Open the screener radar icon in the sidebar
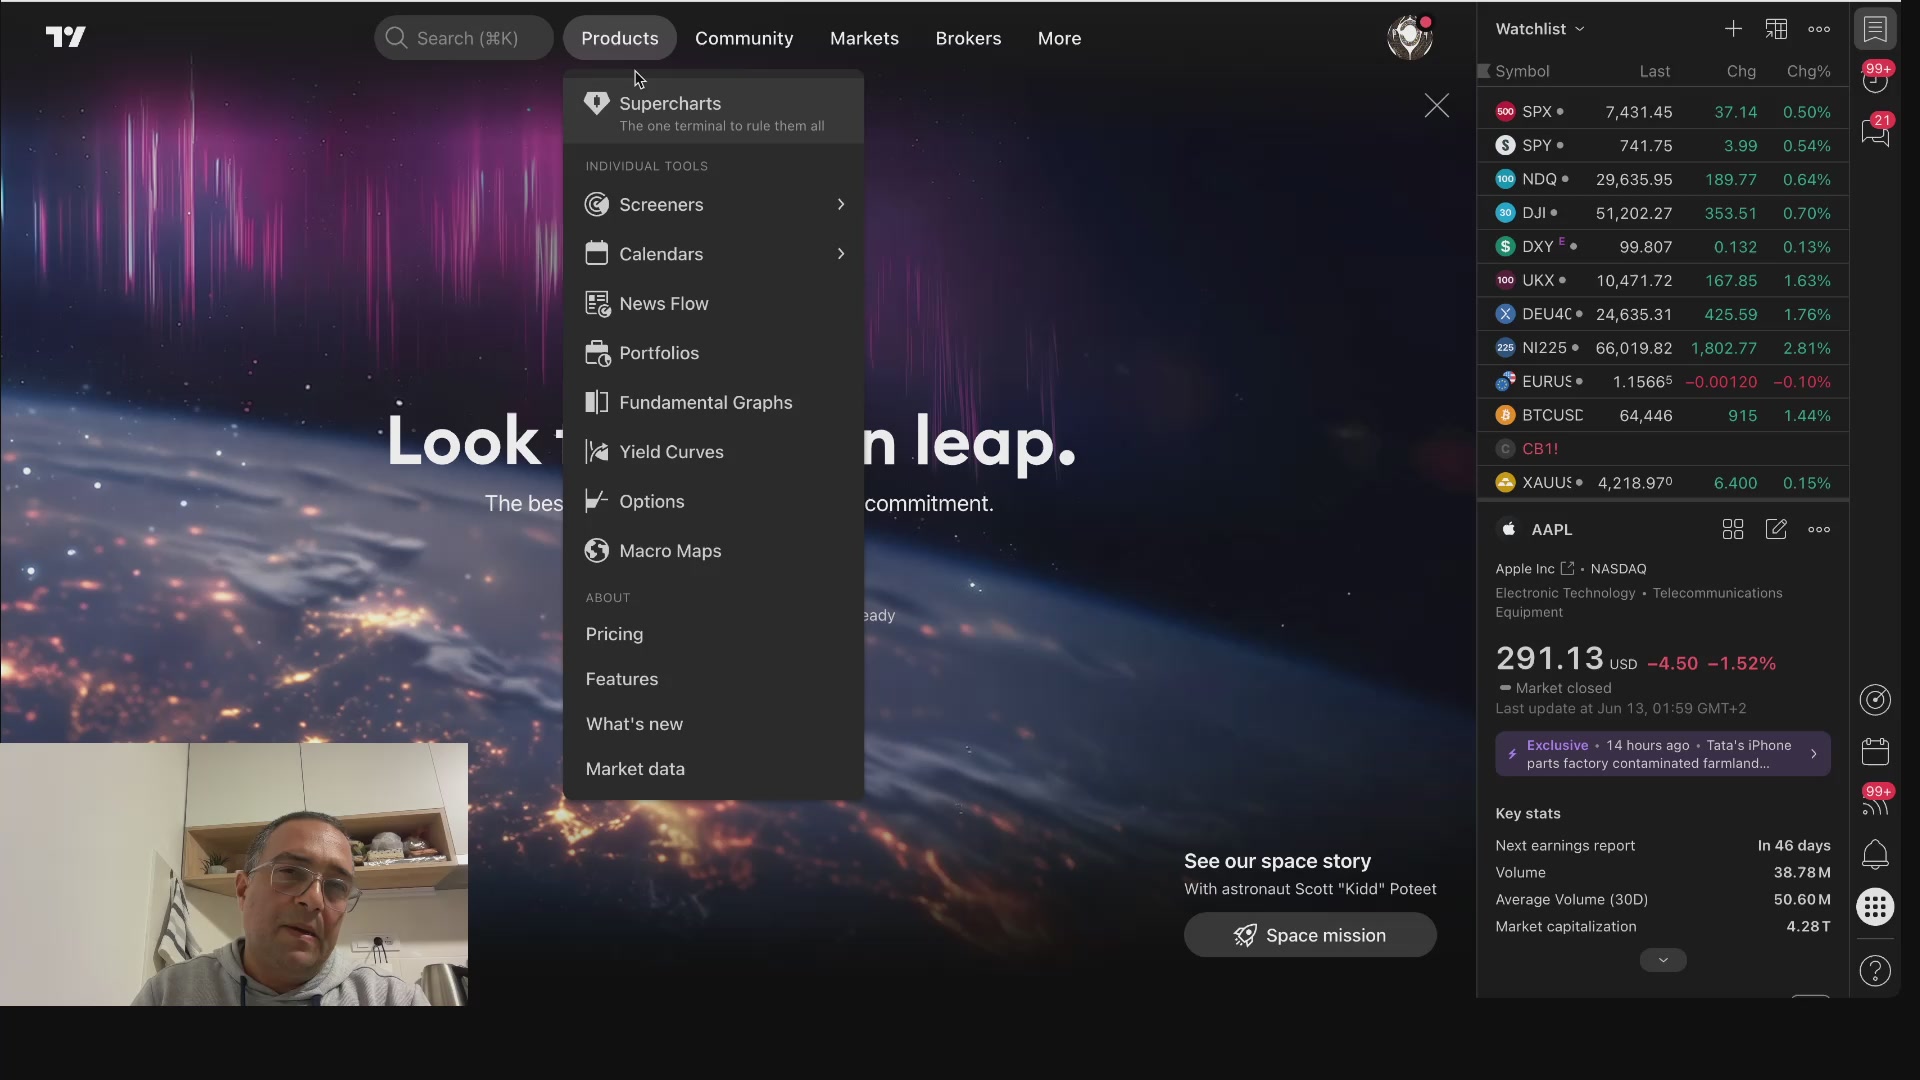 pyautogui.click(x=1875, y=700)
